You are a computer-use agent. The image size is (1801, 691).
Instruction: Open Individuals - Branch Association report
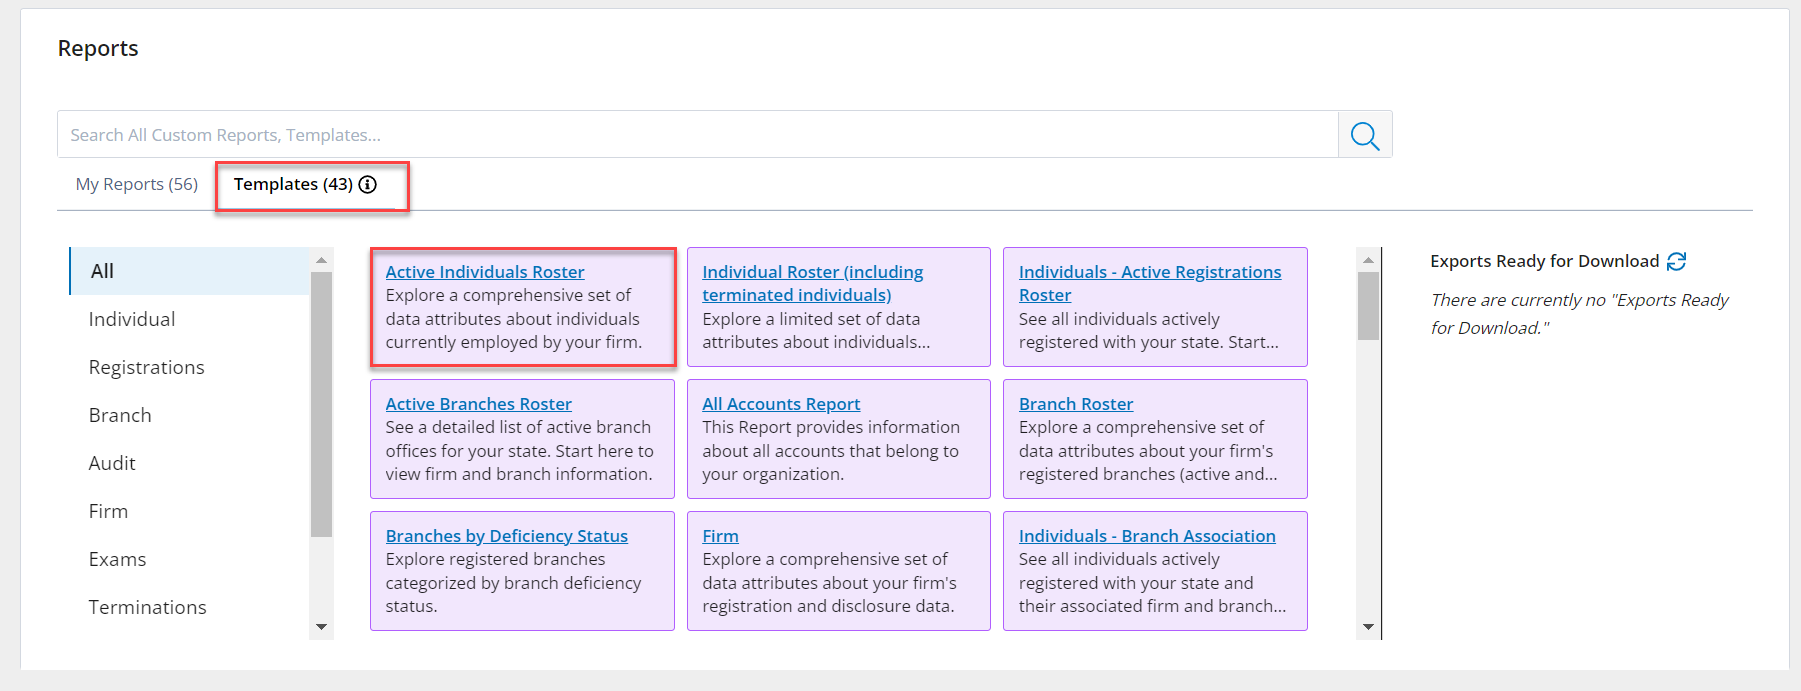(1147, 536)
